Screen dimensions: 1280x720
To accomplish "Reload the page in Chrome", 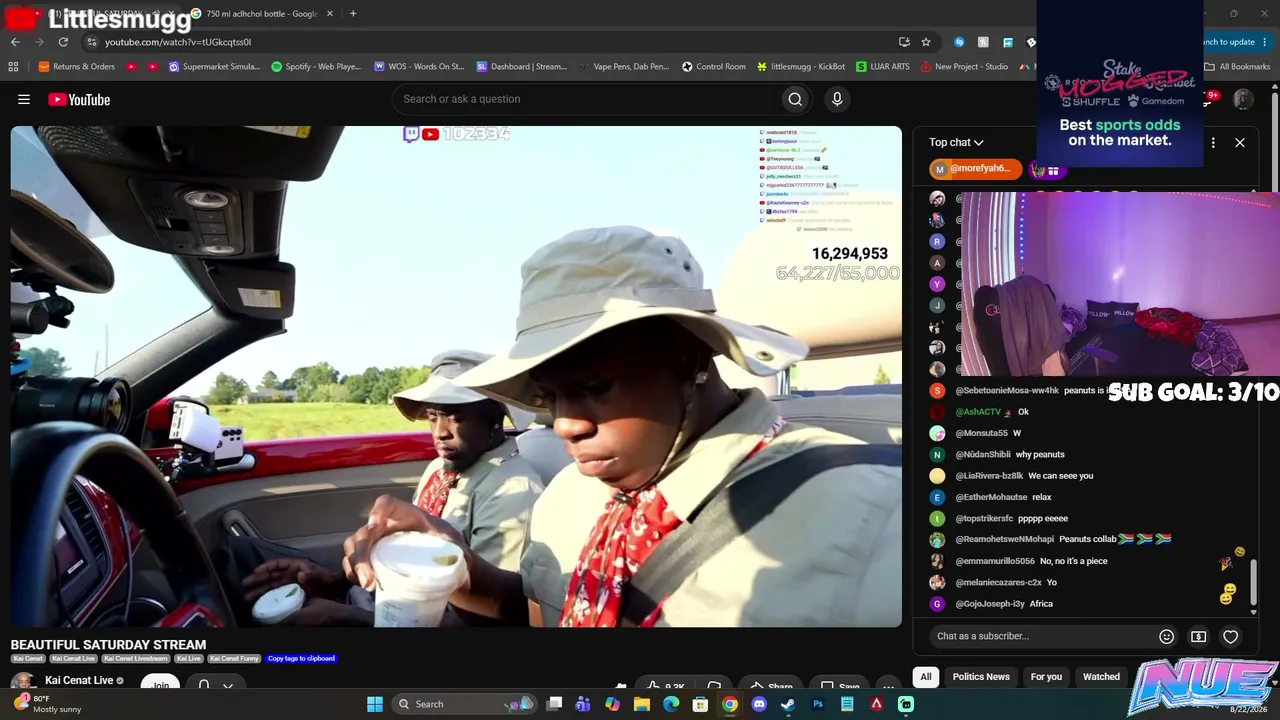I will [x=63, y=42].
